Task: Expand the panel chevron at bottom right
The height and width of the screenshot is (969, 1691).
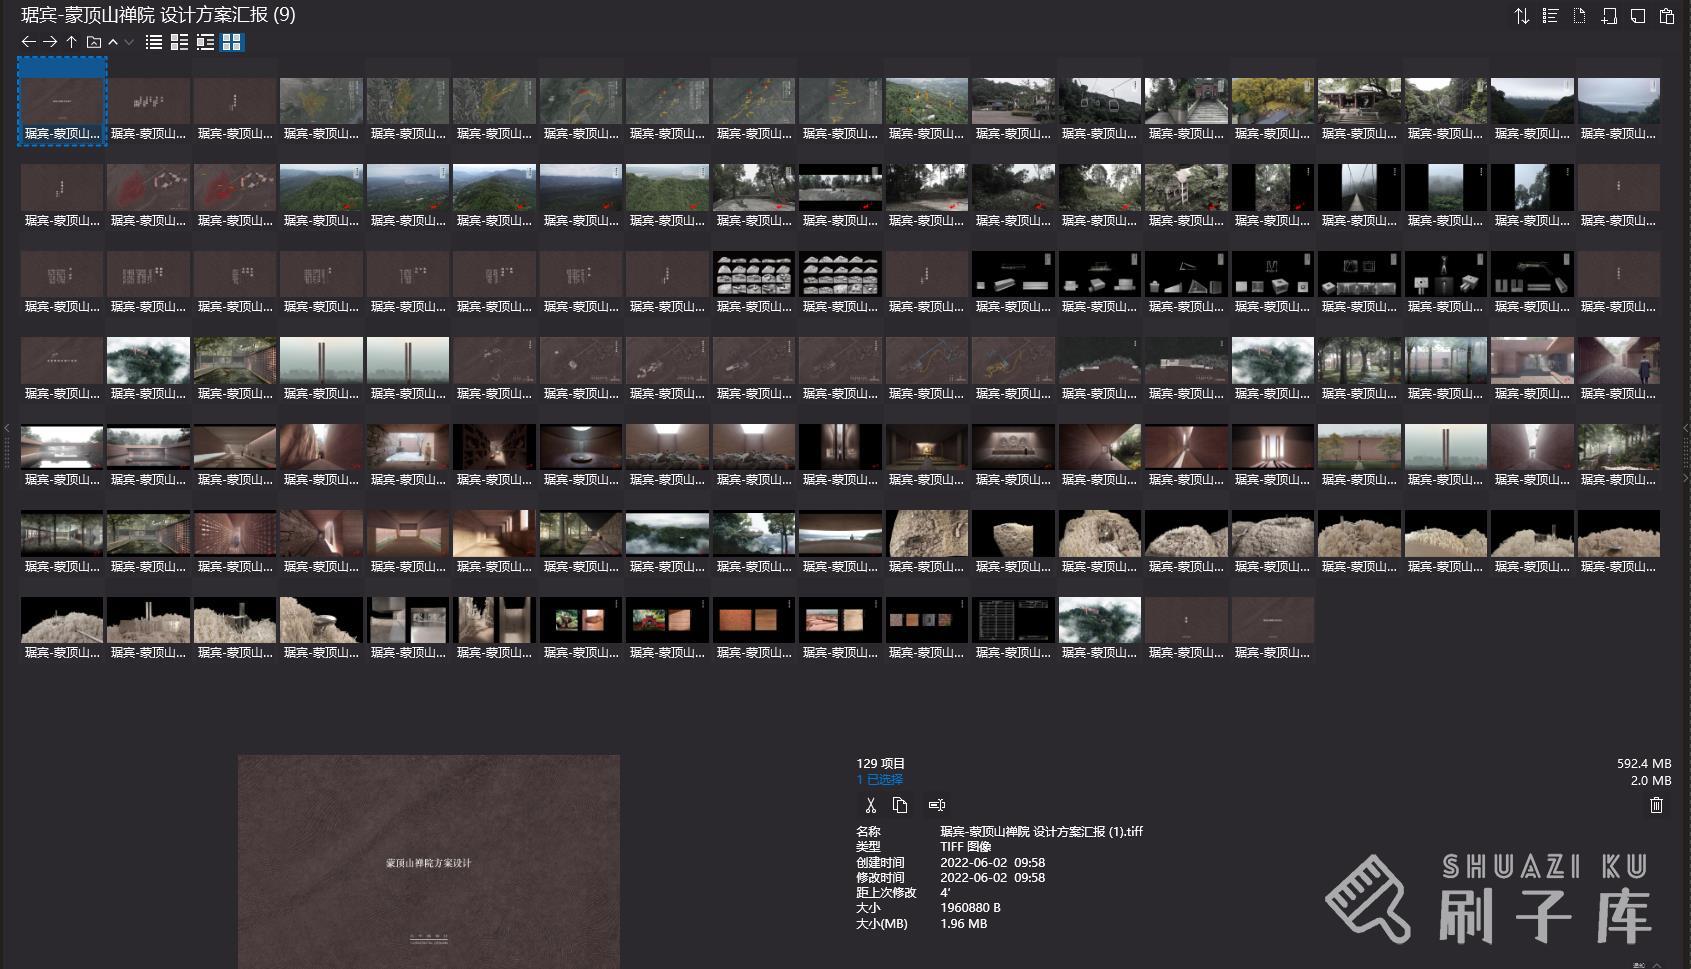Action: [x=1657, y=964]
